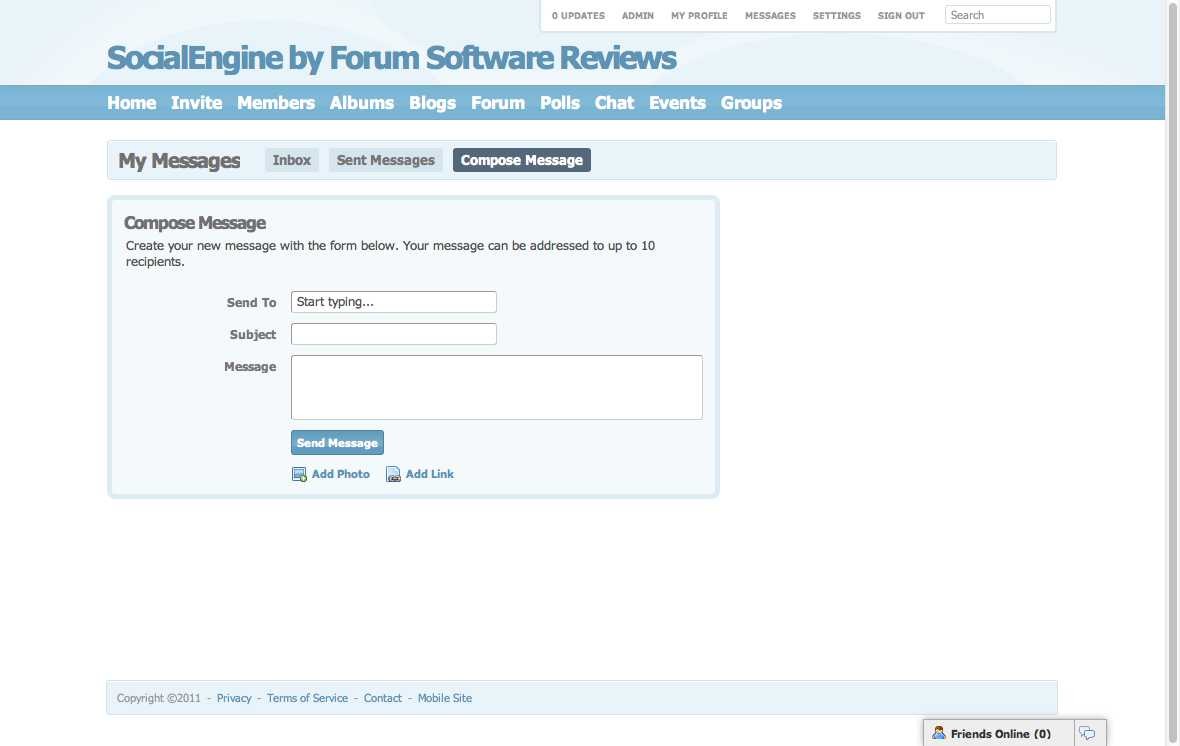Click the Add Link page icon
The width and height of the screenshot is (1180, 746).
[393, 474]
